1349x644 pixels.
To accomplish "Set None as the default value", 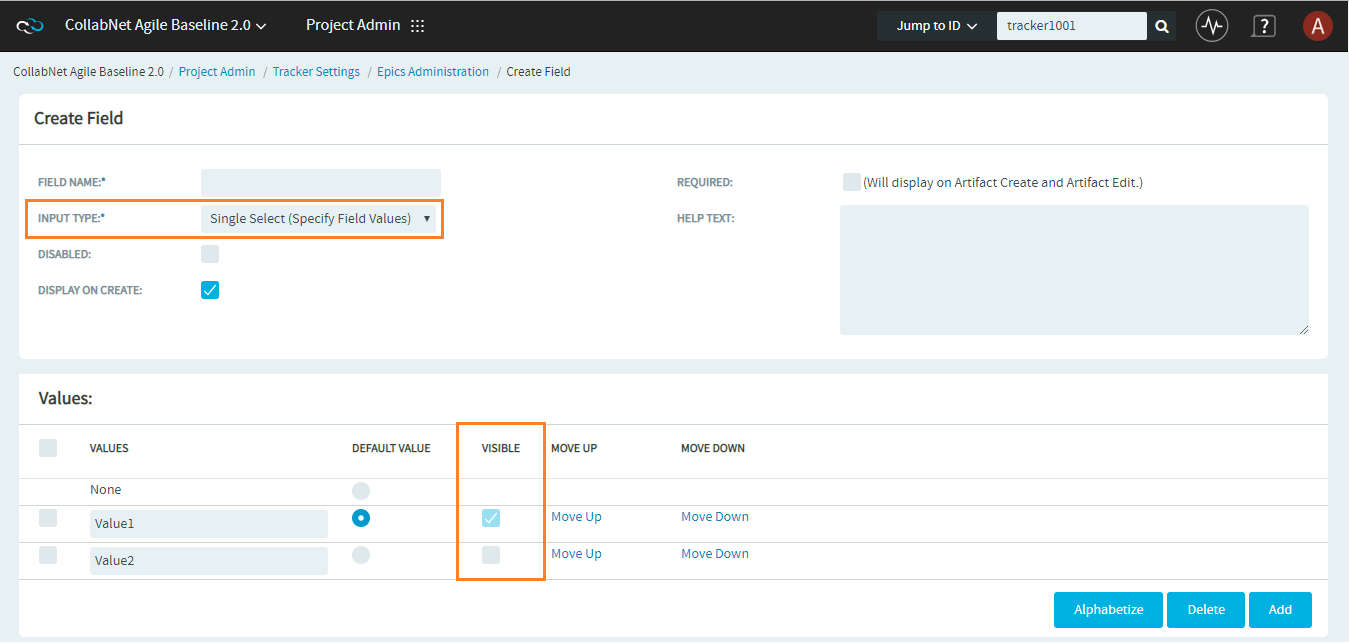I will (361, 491).
